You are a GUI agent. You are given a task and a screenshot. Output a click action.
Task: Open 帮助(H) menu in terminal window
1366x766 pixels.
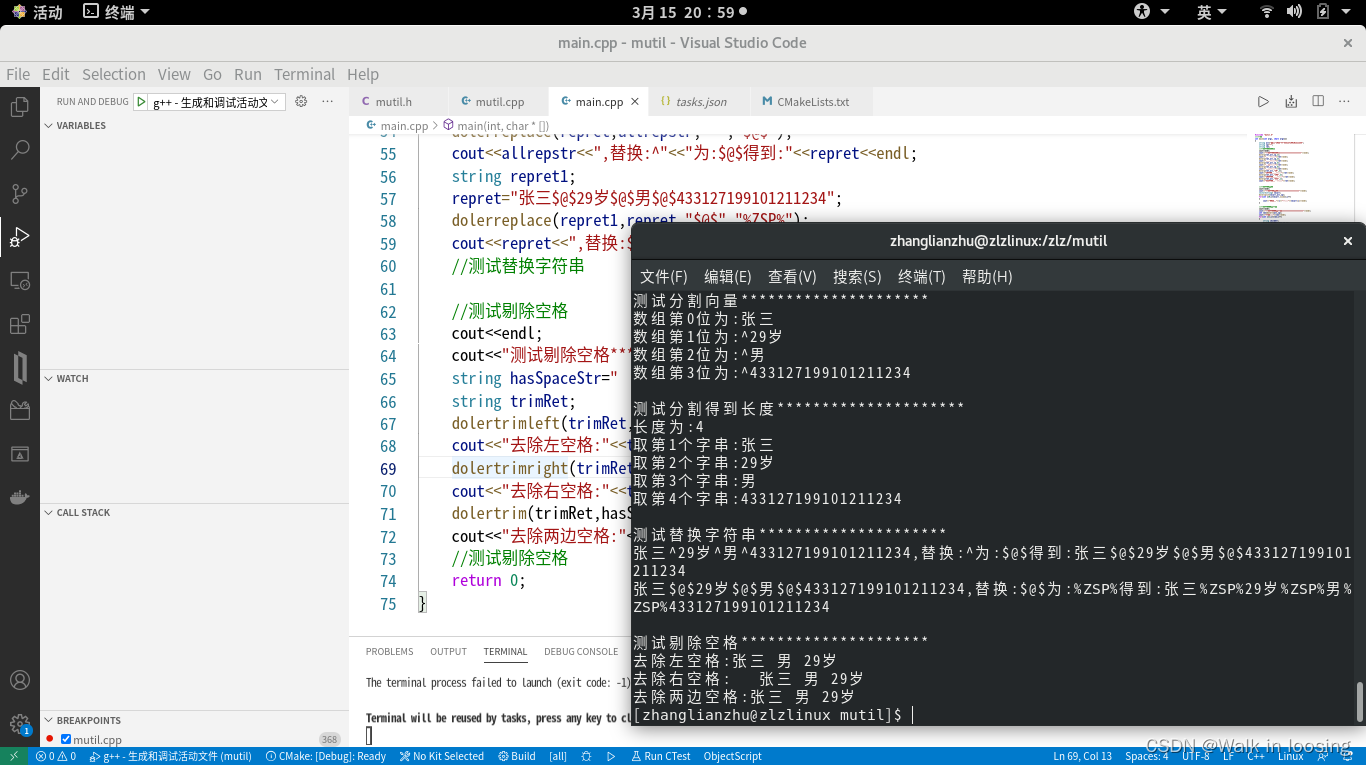[987, 277]
